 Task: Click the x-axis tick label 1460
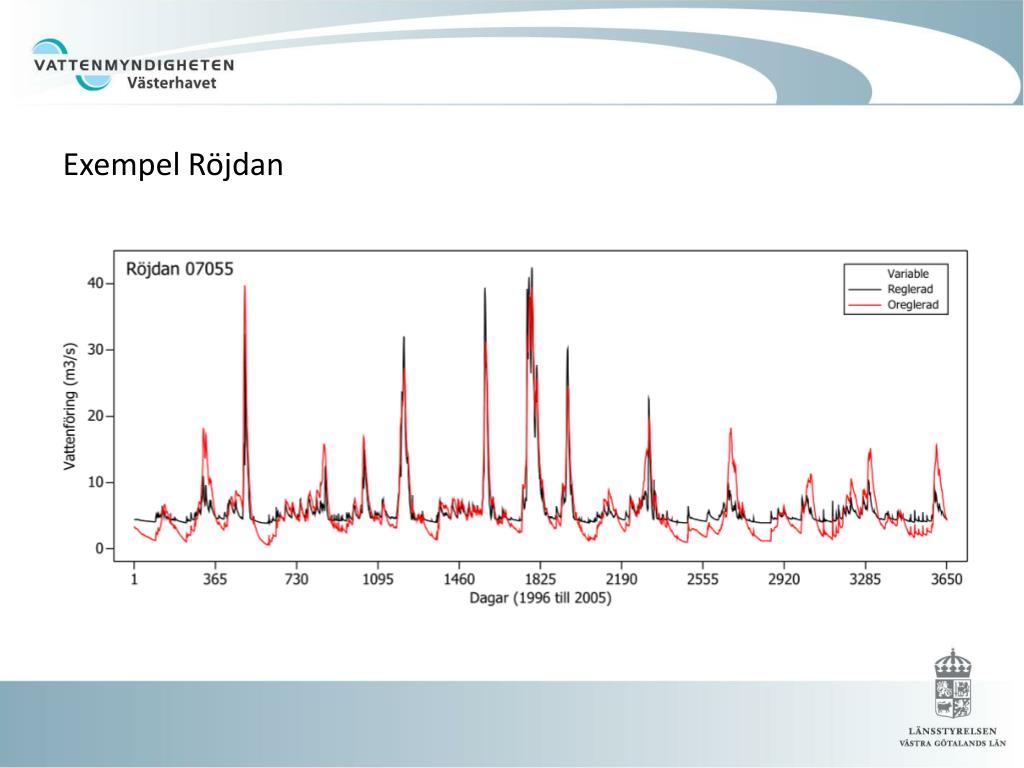click(459, 579)
